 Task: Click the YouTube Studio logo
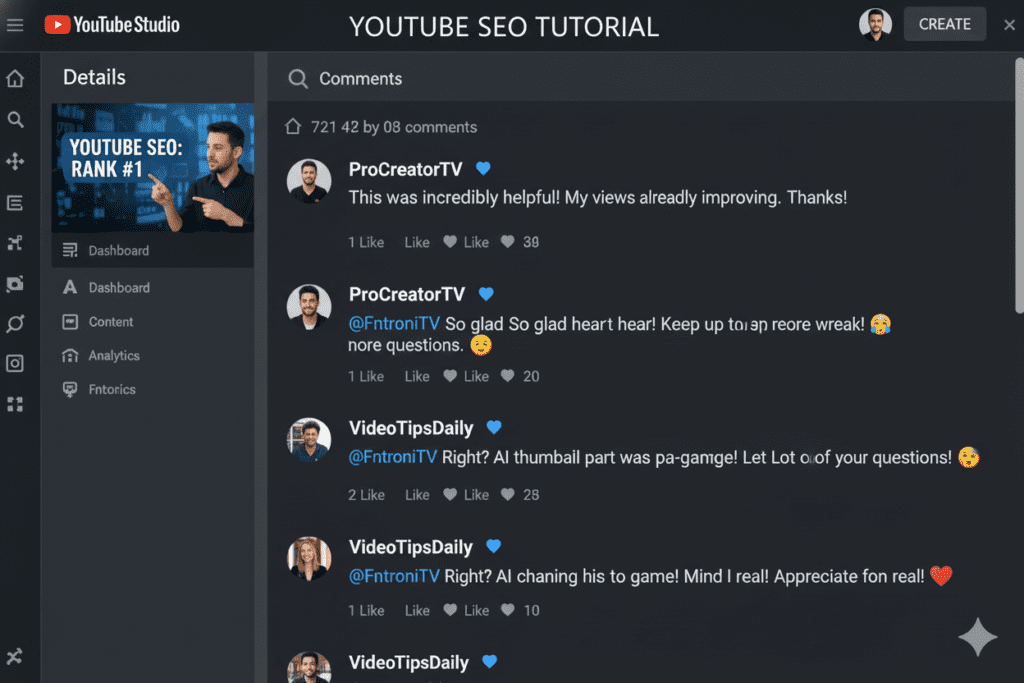click(110, 24)
